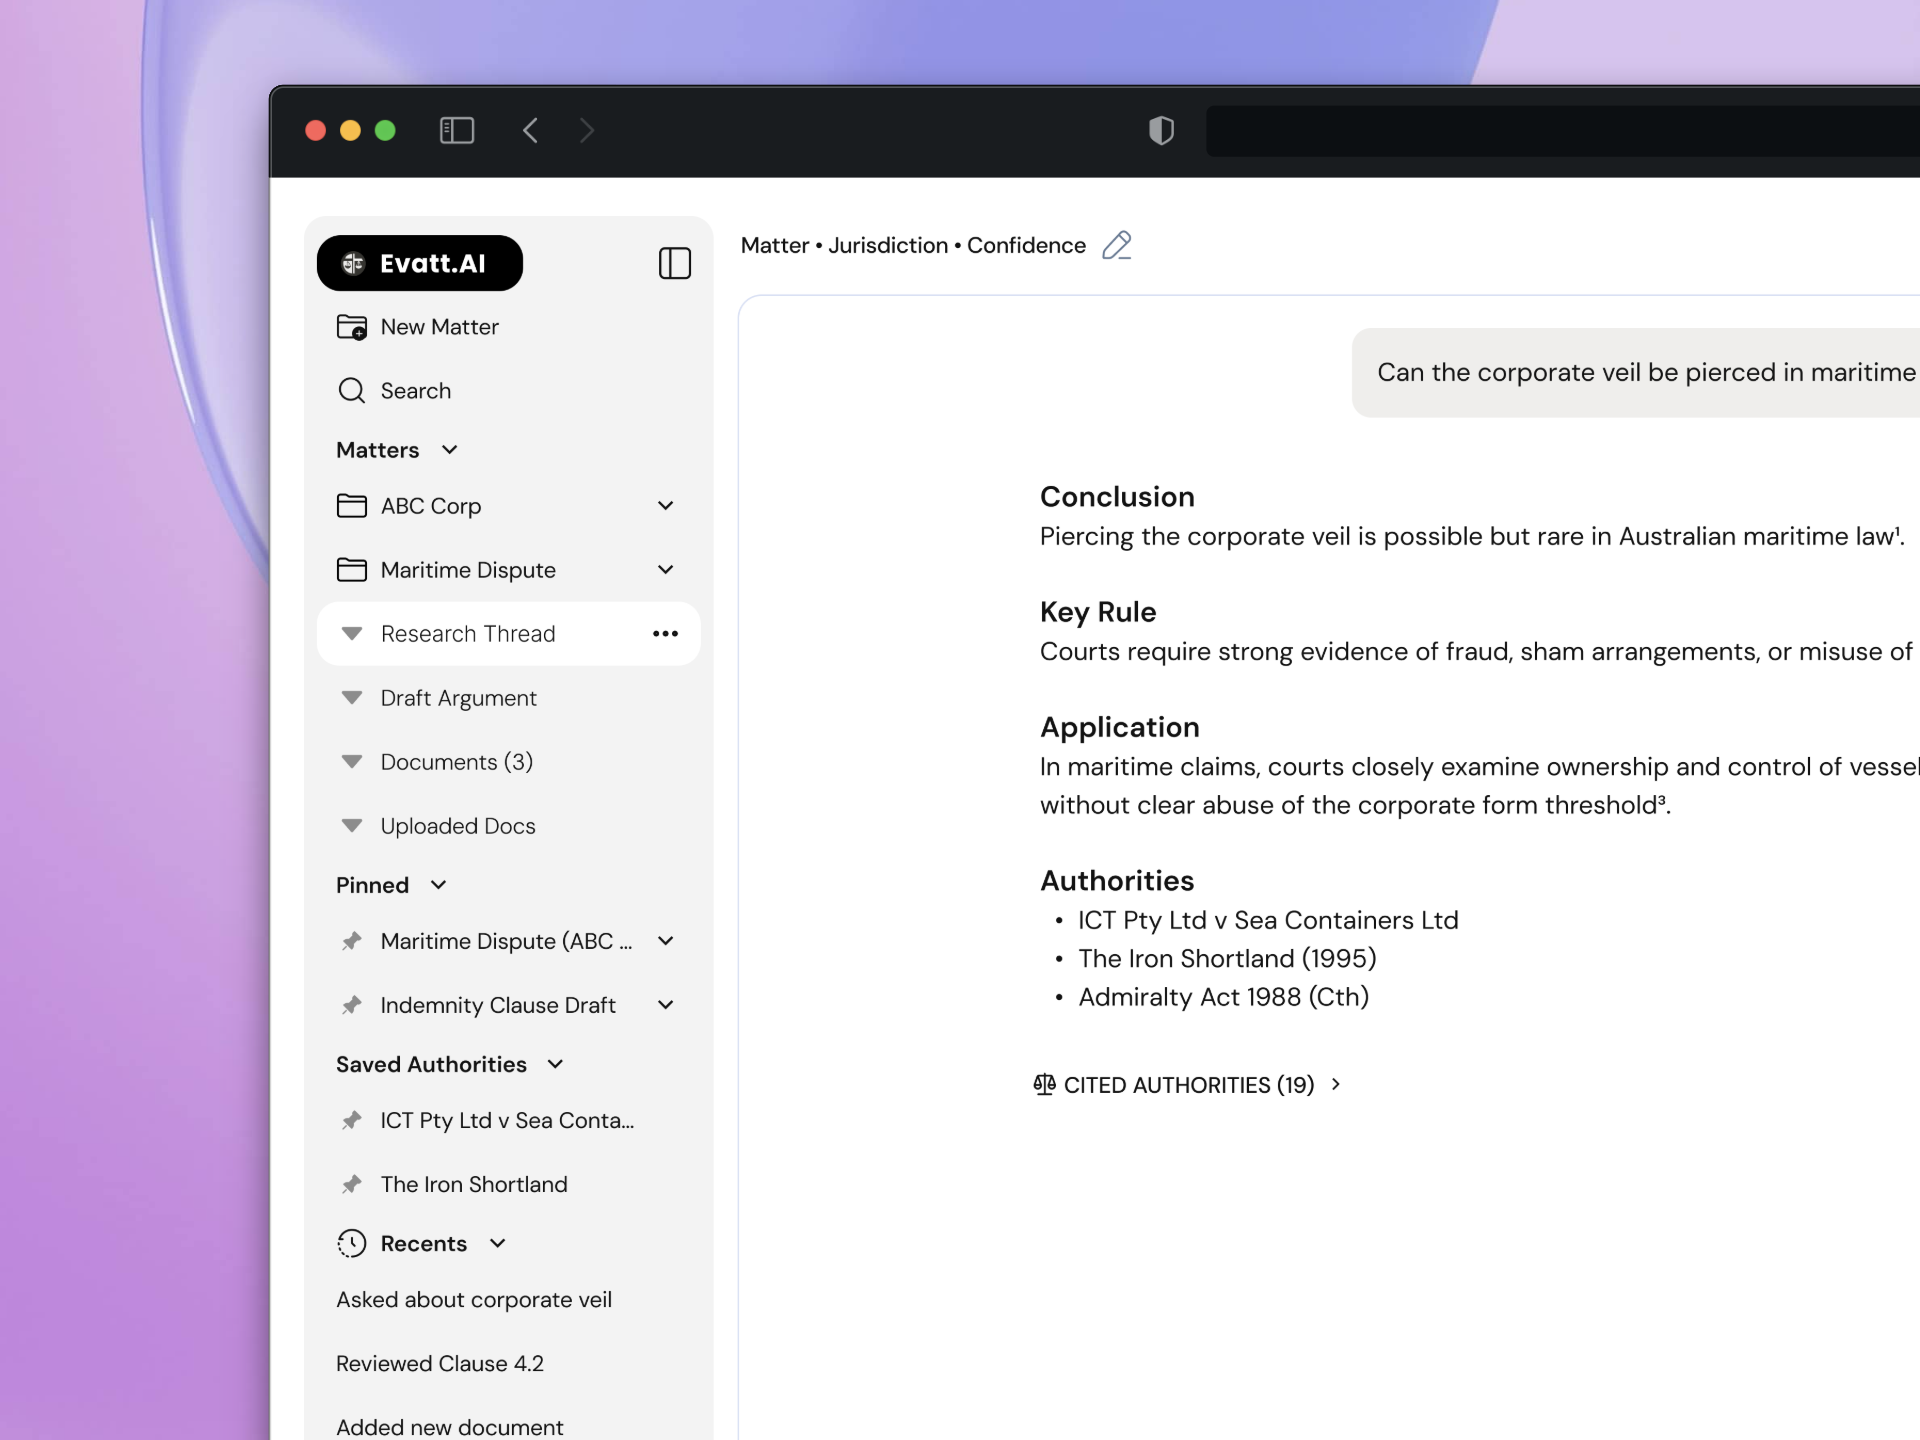The image size is (1920, 1440).
Task: Click the pin icon beside Indemnity Clause Draft
Action: click(x=351, y=1005)
